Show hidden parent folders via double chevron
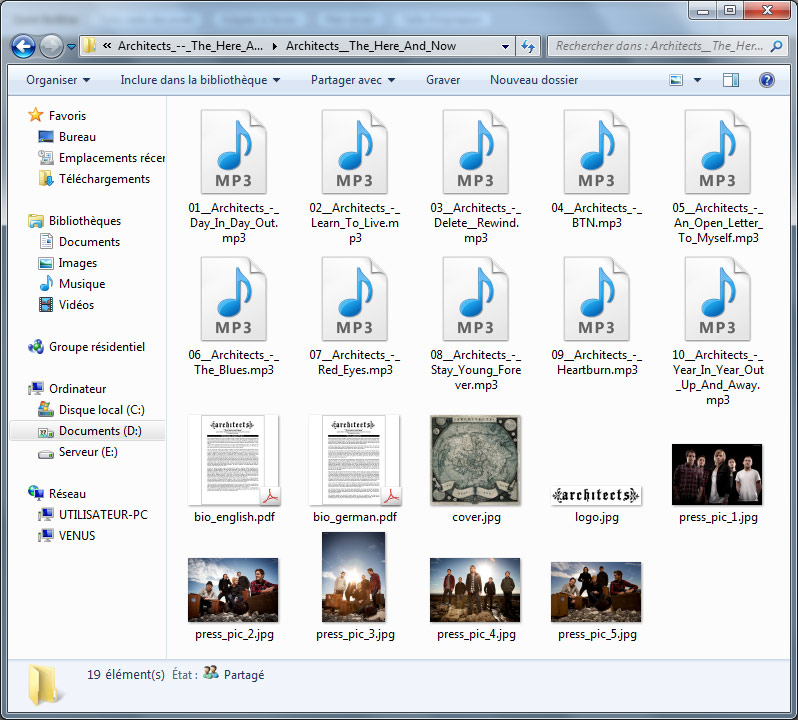This screenshot has width=798, height=720. tap(107, 46)
